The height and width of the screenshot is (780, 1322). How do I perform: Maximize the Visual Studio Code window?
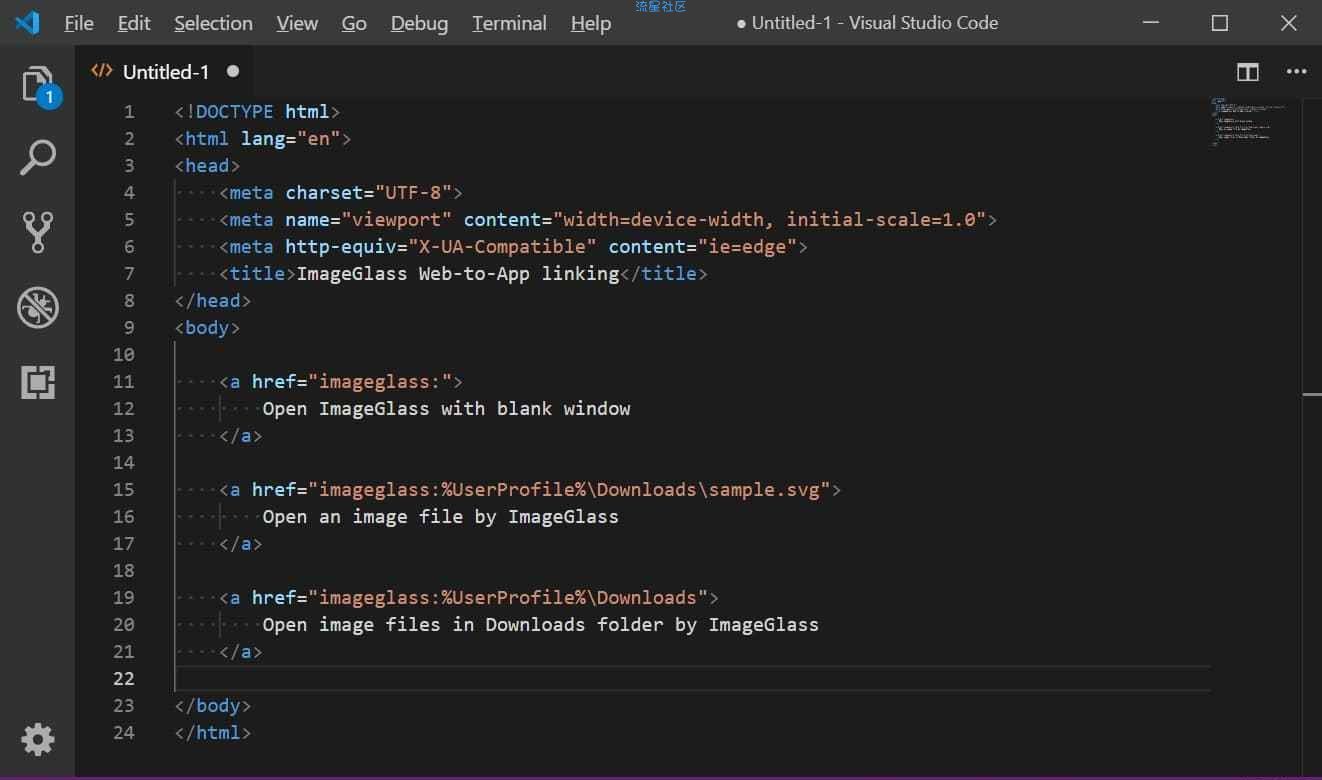(x=1220, y=23)
